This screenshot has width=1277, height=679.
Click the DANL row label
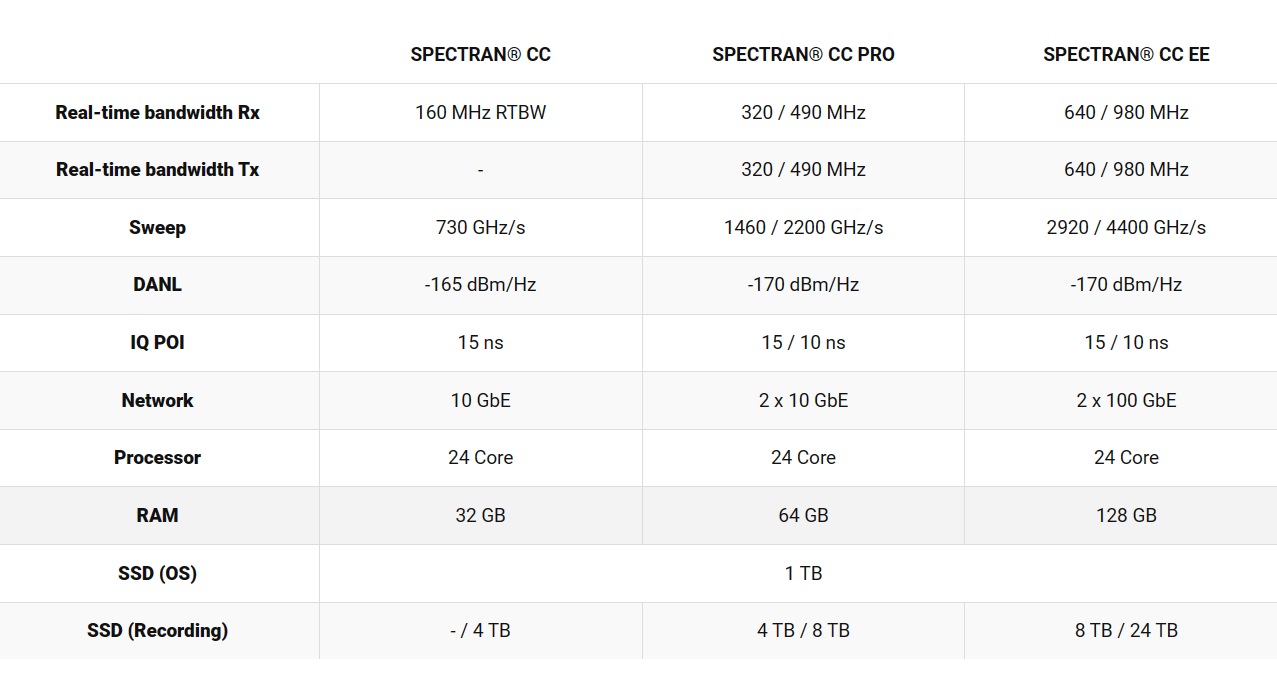tap(157, 285)
